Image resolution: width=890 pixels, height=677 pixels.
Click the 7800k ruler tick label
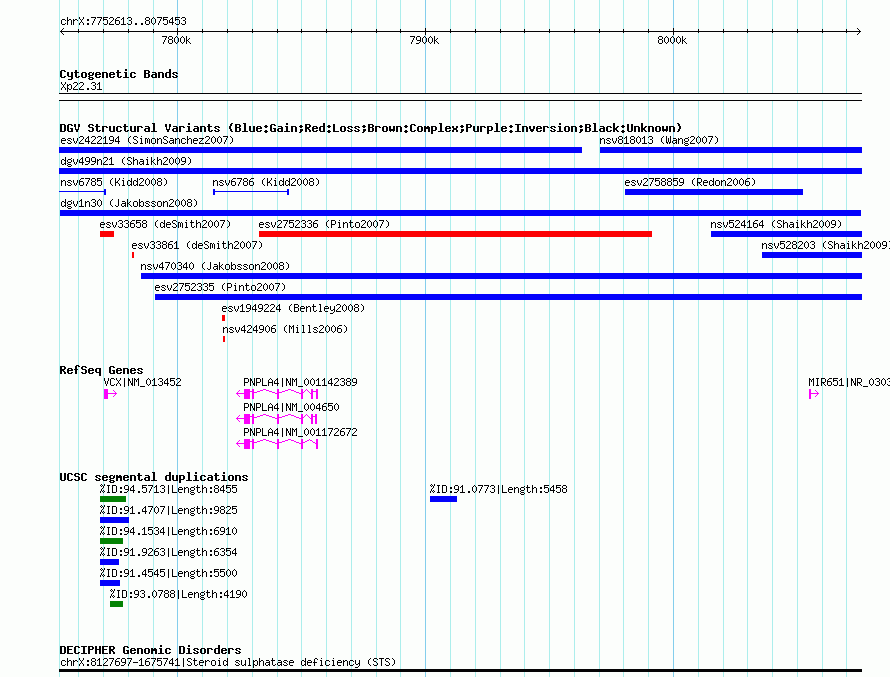pyautogui.click(x=177, y=40)
